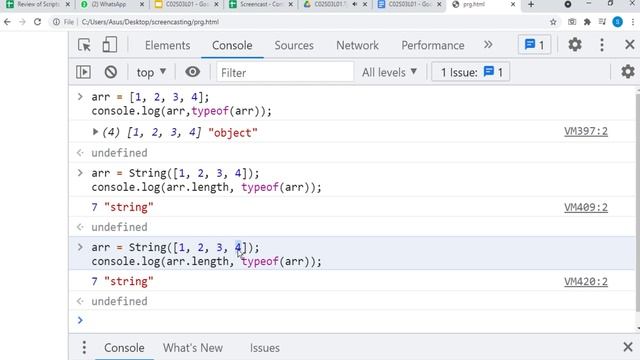Open console settings gear in the console toolbar

tap(627, 72)
